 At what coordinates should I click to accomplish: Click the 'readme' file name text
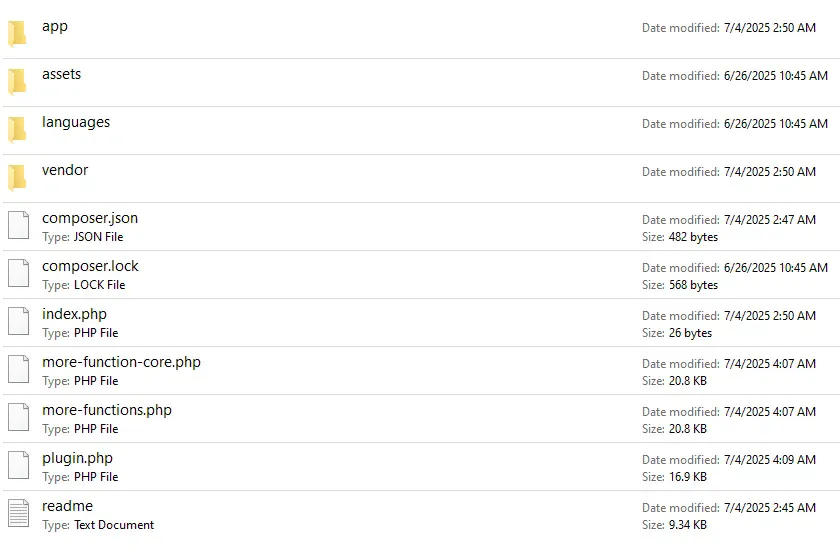tap(67, 506)
